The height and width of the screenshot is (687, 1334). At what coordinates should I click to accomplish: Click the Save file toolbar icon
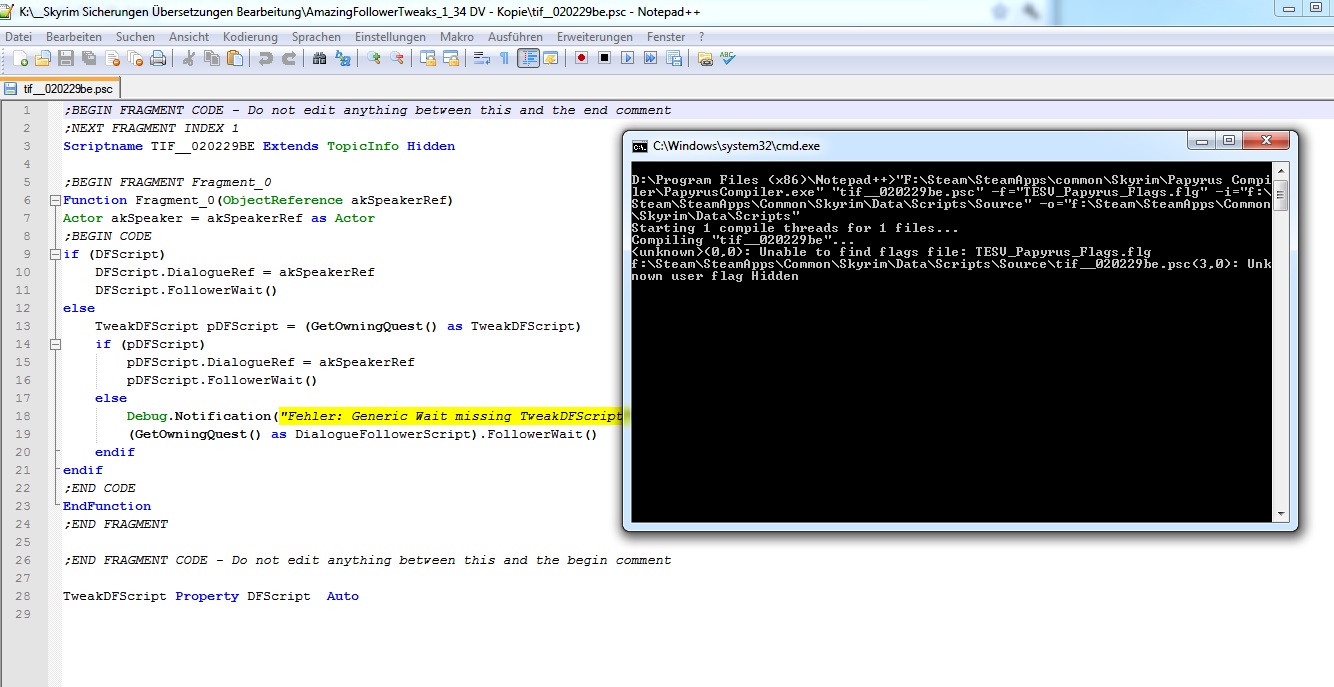(66, 58)
